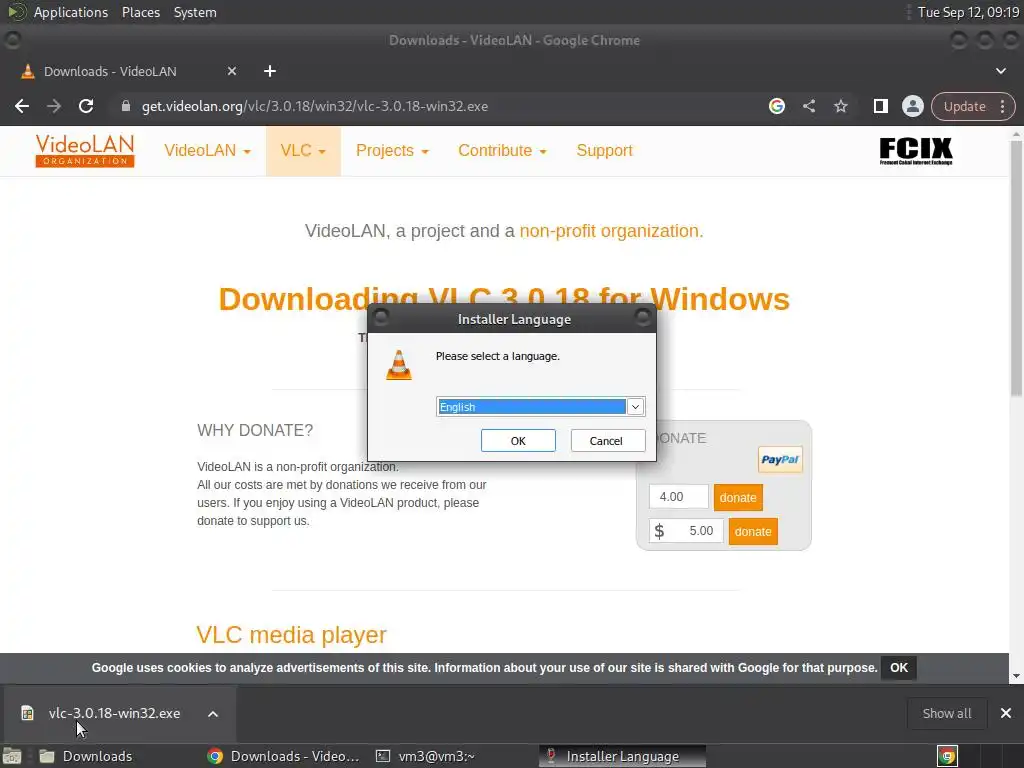1024x768 pixels.
Task: Click vlc-3.0.18-win32.exe file icon in download bar
Action: [x=27, y=713]
